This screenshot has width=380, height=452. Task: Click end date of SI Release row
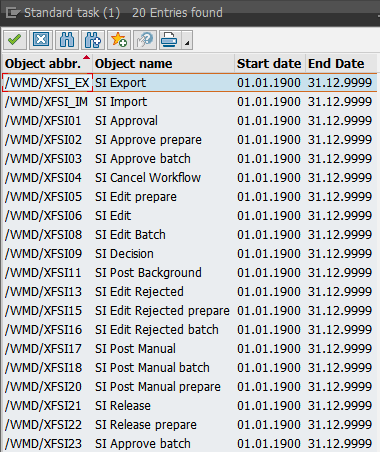click(x=340, y=406)
